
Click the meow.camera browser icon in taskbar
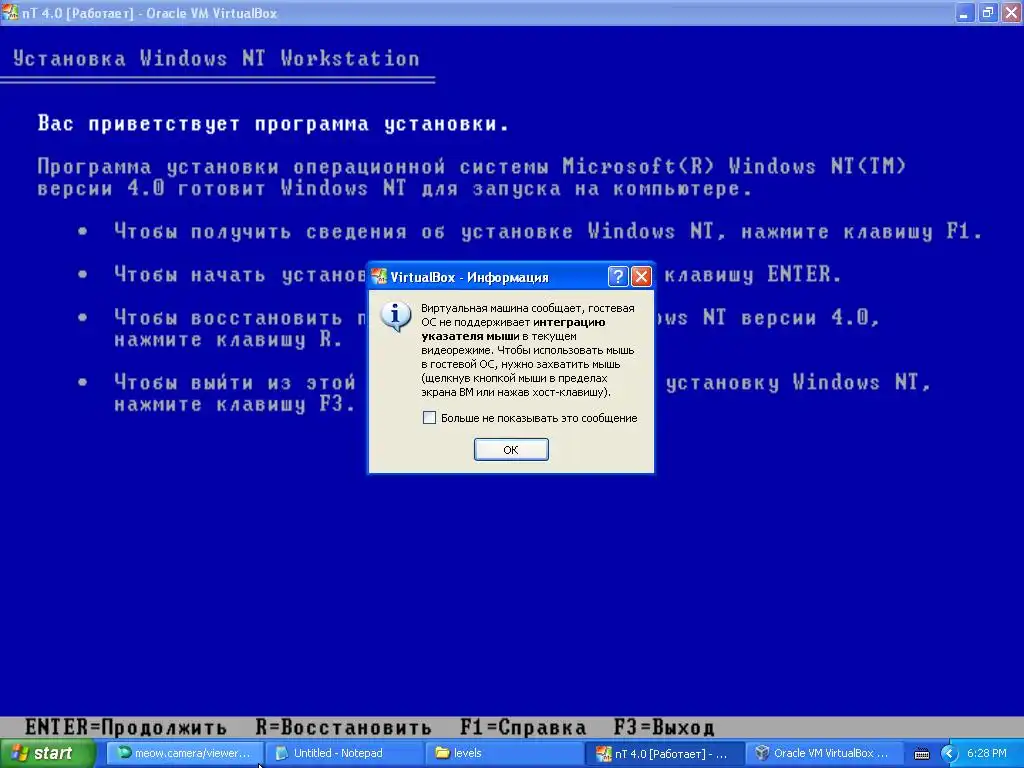click(124, 753)
